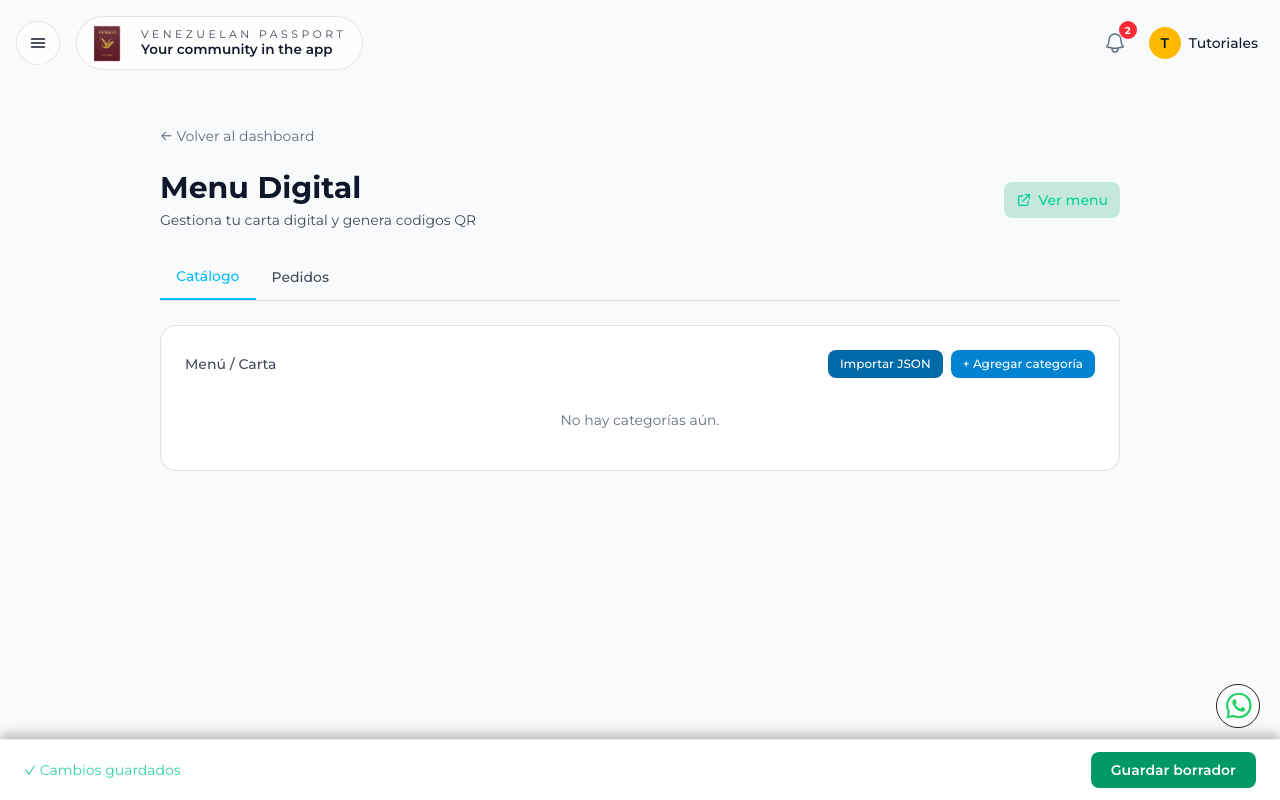The height and width of the screenshot is (800, 1280).
Task: Click the Venezuelan Passport logo thumbnail
Action: tap(107, 43)
